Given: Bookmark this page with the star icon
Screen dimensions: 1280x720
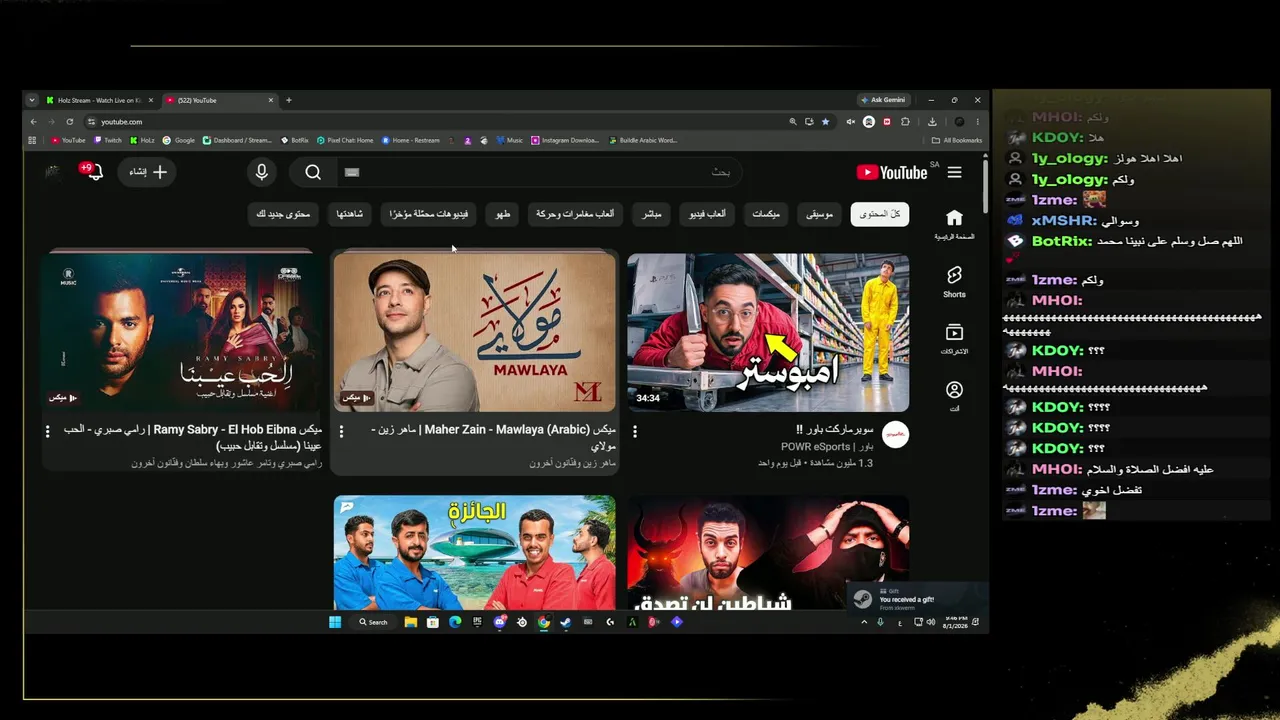Looking at the screenshot, I should tap(825, 122).
